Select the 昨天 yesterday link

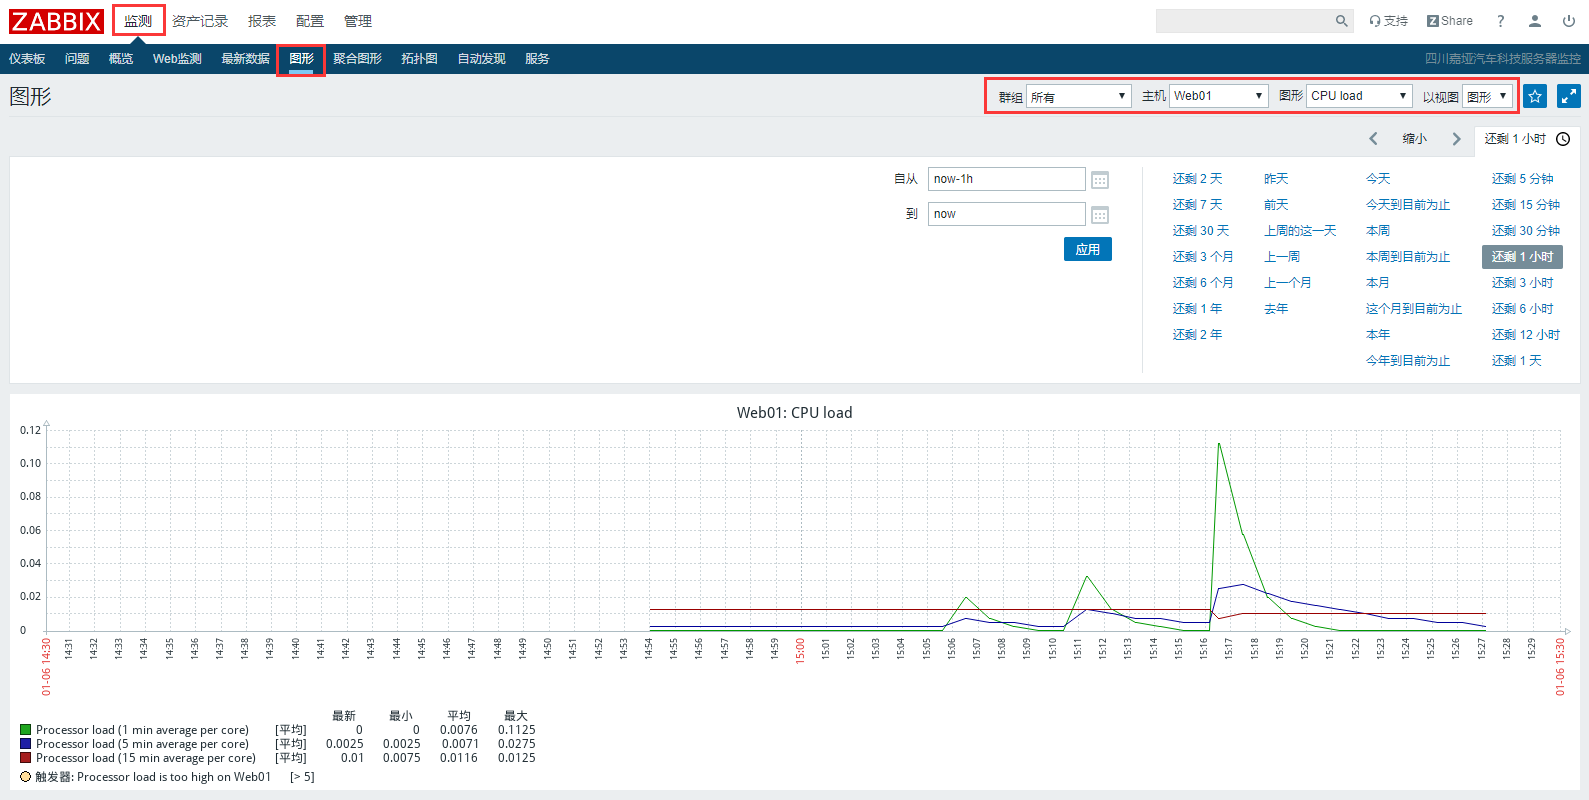click(x=1276, y=179)
